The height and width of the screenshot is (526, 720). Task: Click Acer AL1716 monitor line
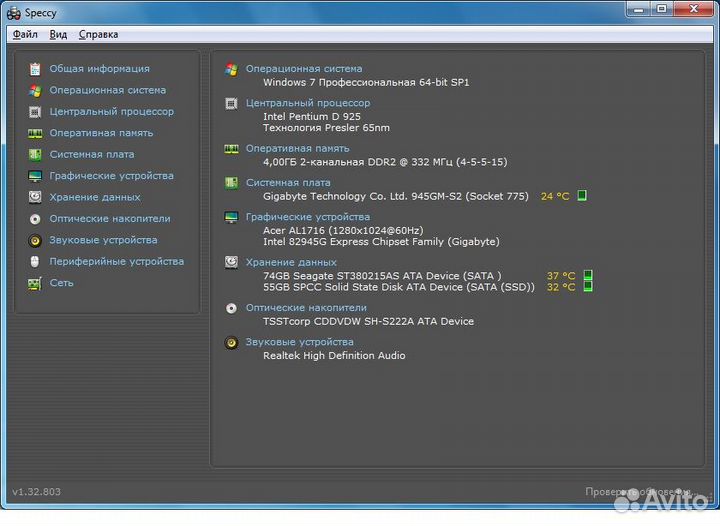pyautogui.click(x=343, y=230)
